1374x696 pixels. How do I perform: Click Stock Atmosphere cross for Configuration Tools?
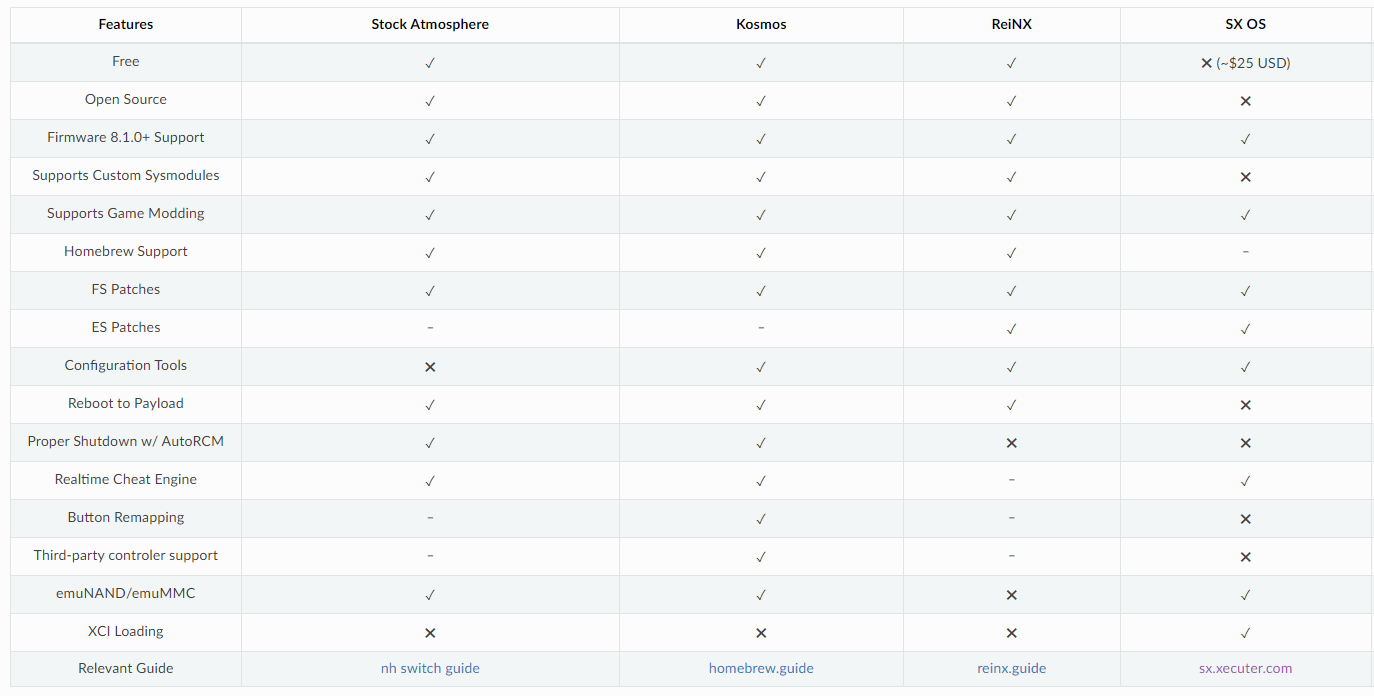[430, 367]
